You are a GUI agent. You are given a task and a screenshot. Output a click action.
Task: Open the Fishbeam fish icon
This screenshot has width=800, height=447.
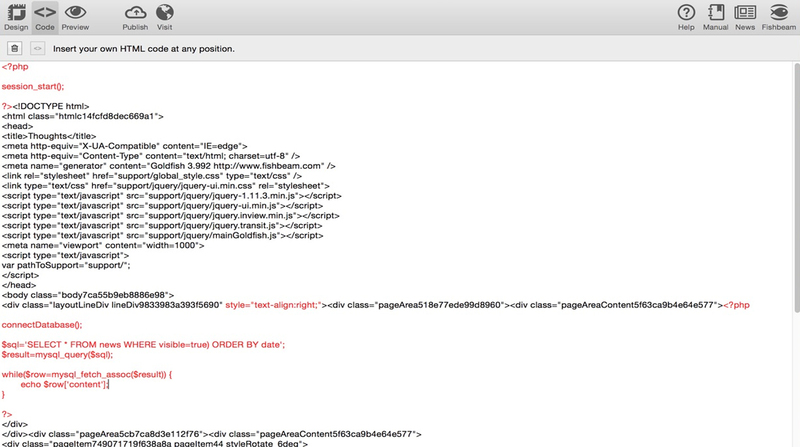(779, 17)
